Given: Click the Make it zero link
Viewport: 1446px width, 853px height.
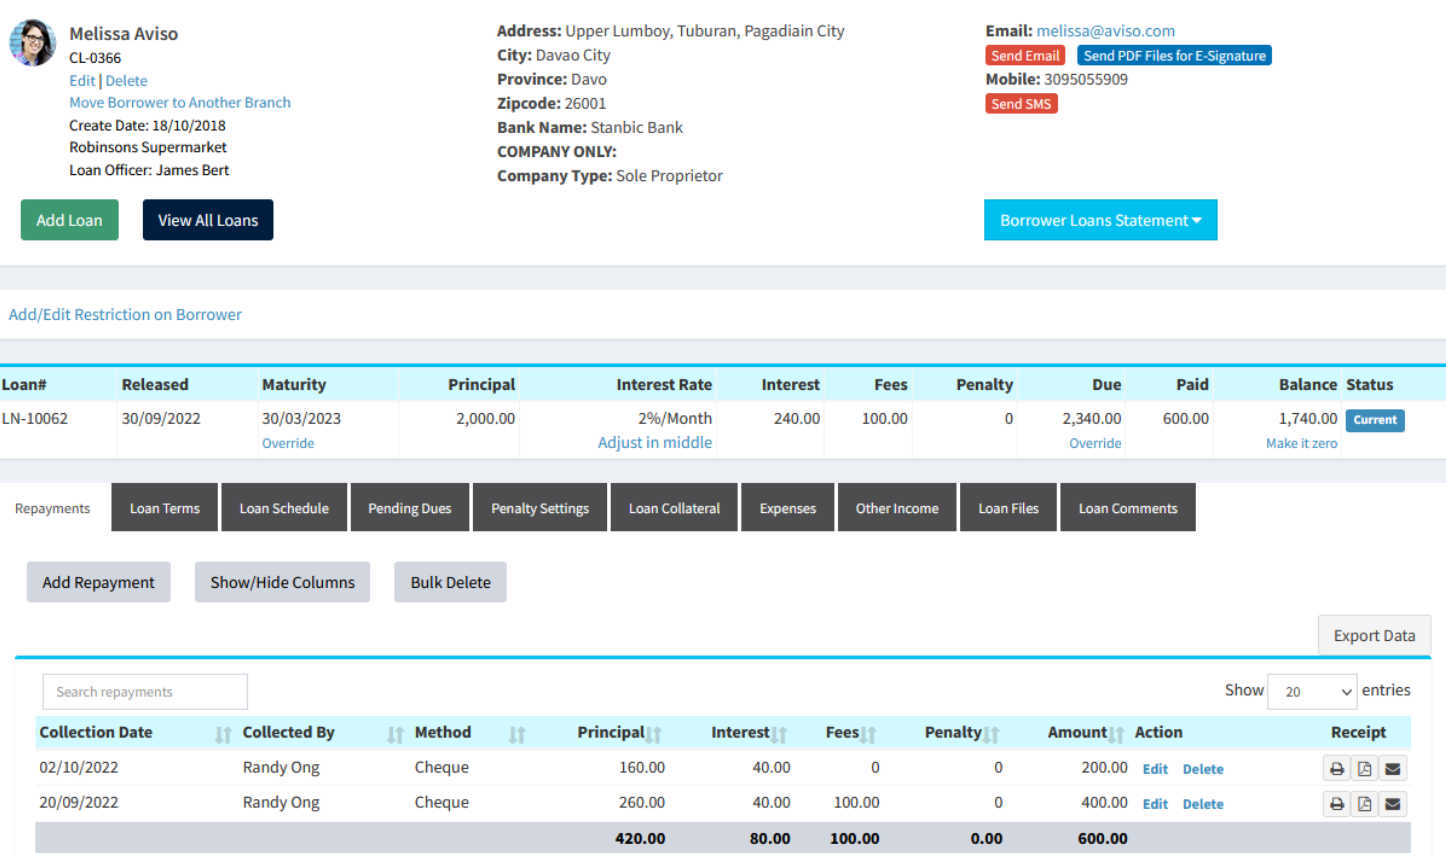Looking at the screenshot, I should pos(1301,442).
